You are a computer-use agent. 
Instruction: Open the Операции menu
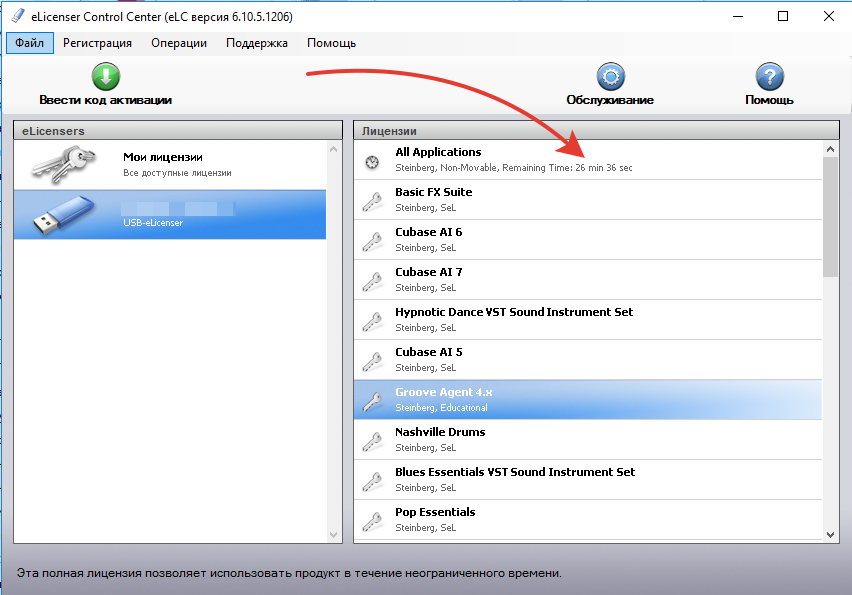tap(179, 43)
